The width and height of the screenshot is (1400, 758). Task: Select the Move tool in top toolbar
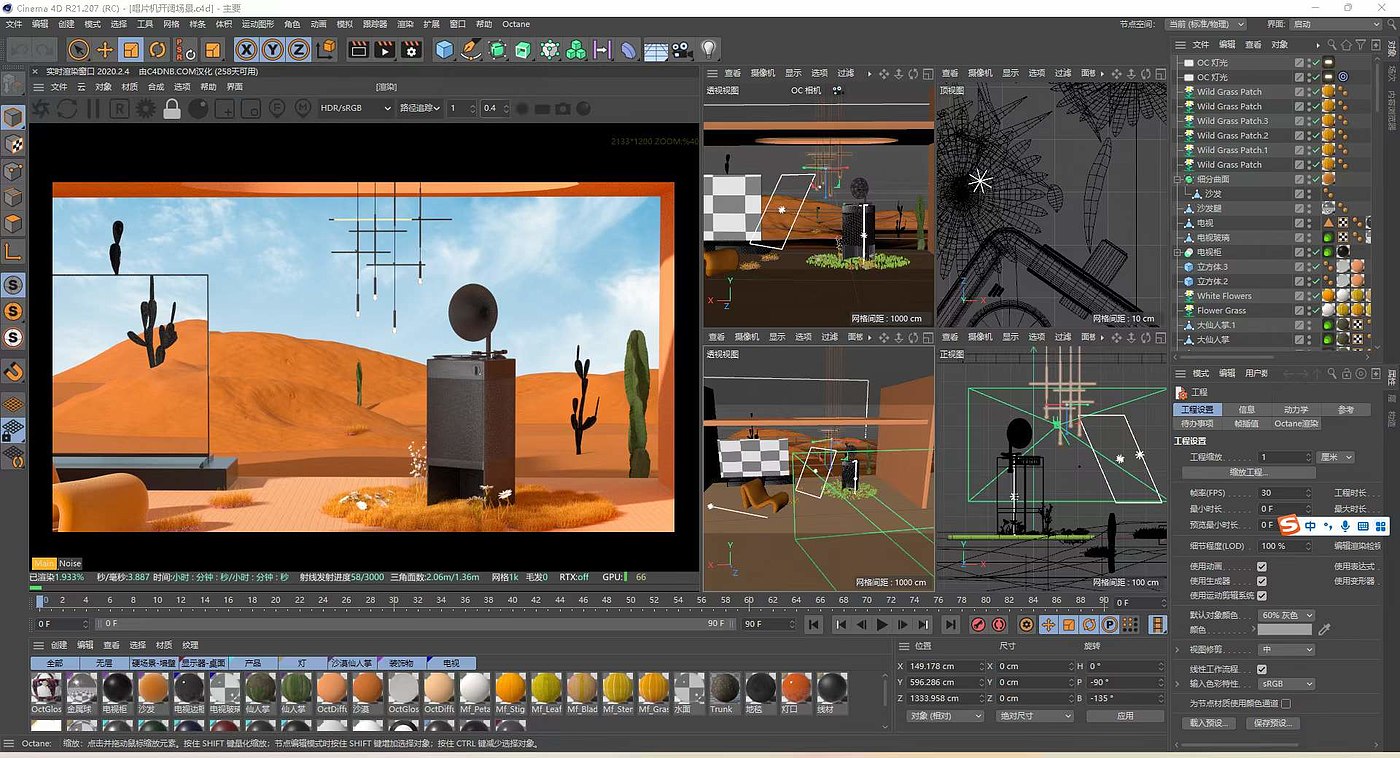(105, 49)
